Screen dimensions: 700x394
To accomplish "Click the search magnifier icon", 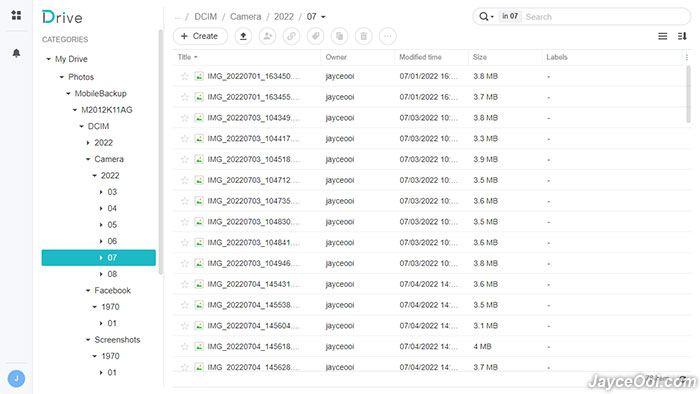I will [483, 17].
